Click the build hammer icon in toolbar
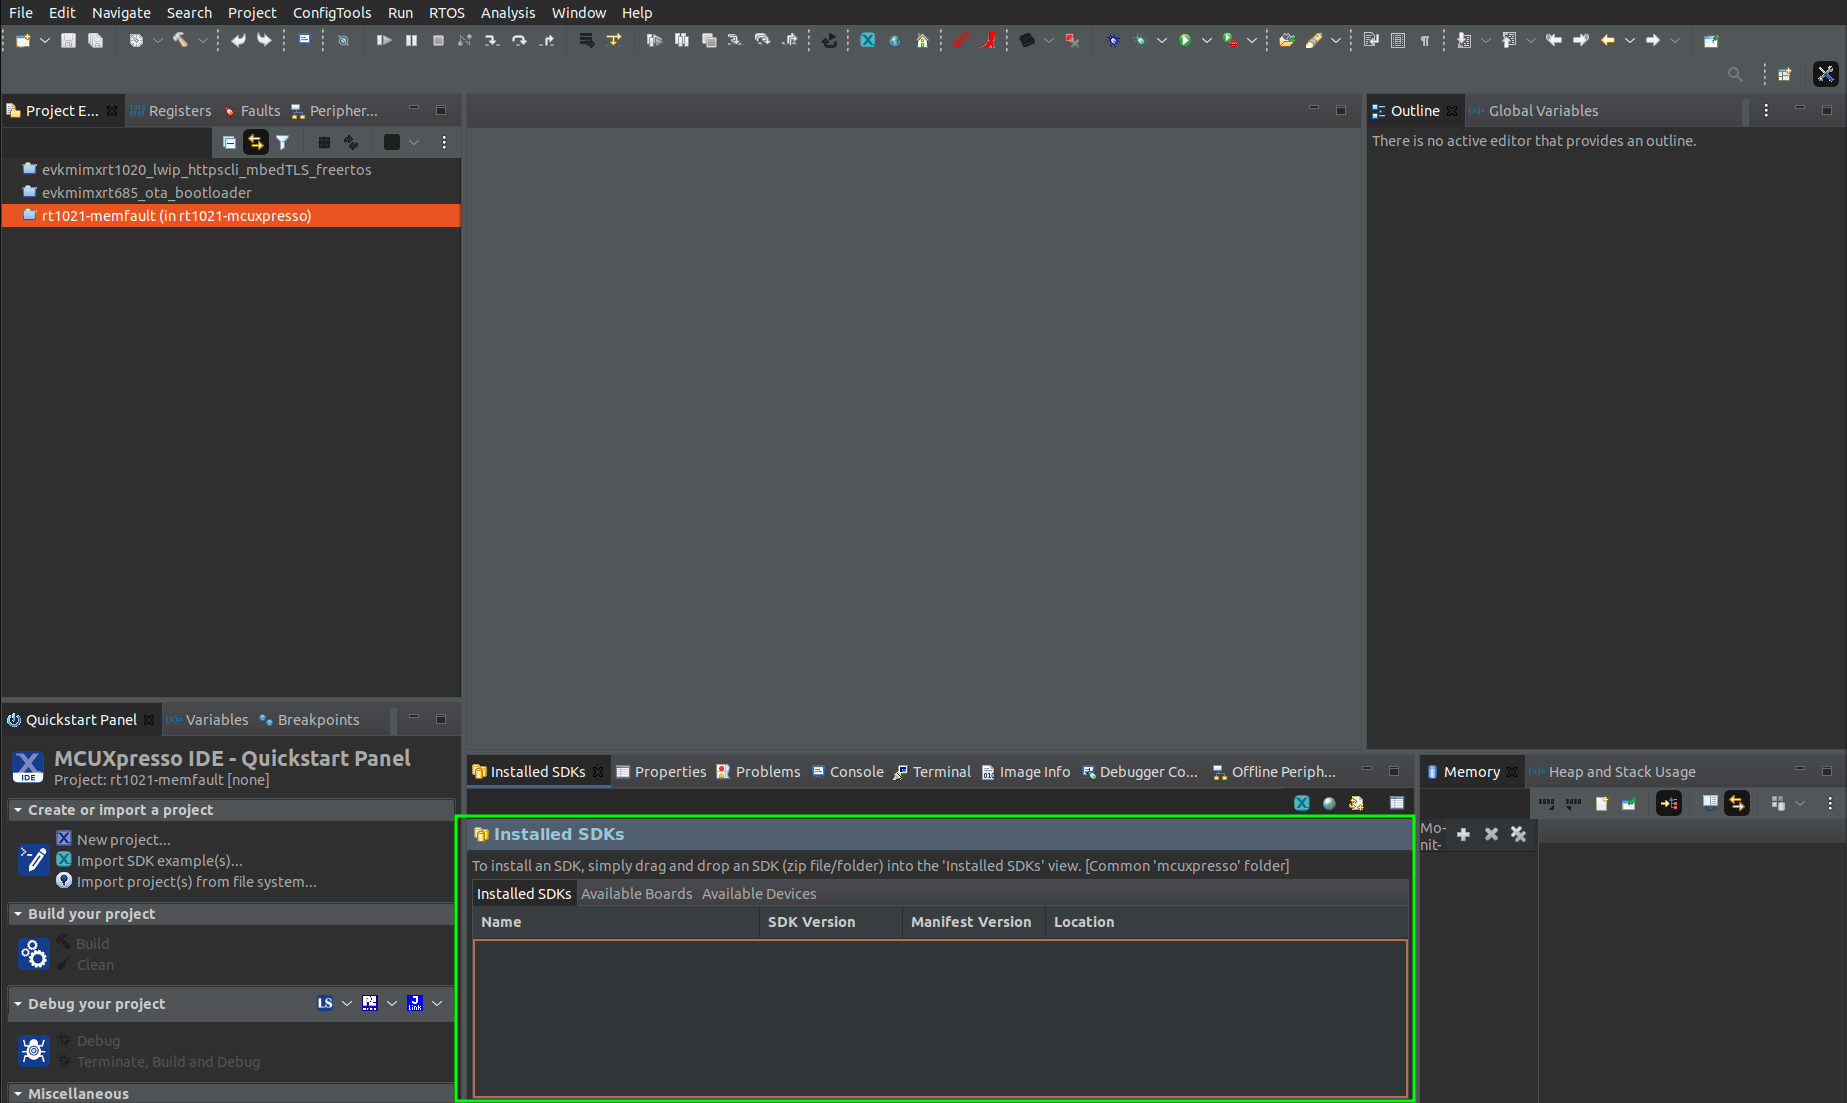 click(180, 40)
